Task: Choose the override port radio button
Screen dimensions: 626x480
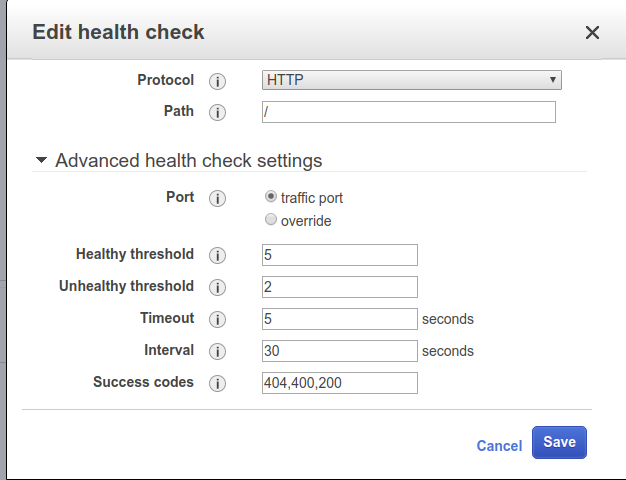Action: (x=271, y=220)
